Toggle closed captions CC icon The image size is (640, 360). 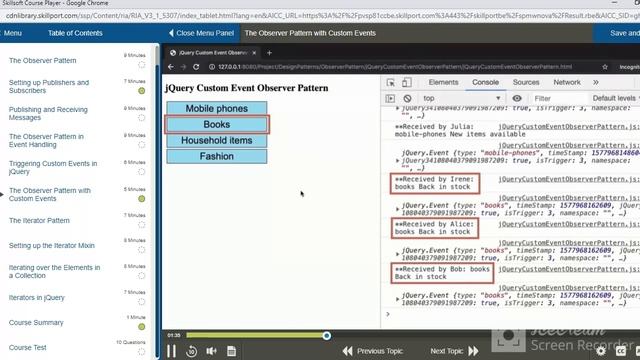621,351
